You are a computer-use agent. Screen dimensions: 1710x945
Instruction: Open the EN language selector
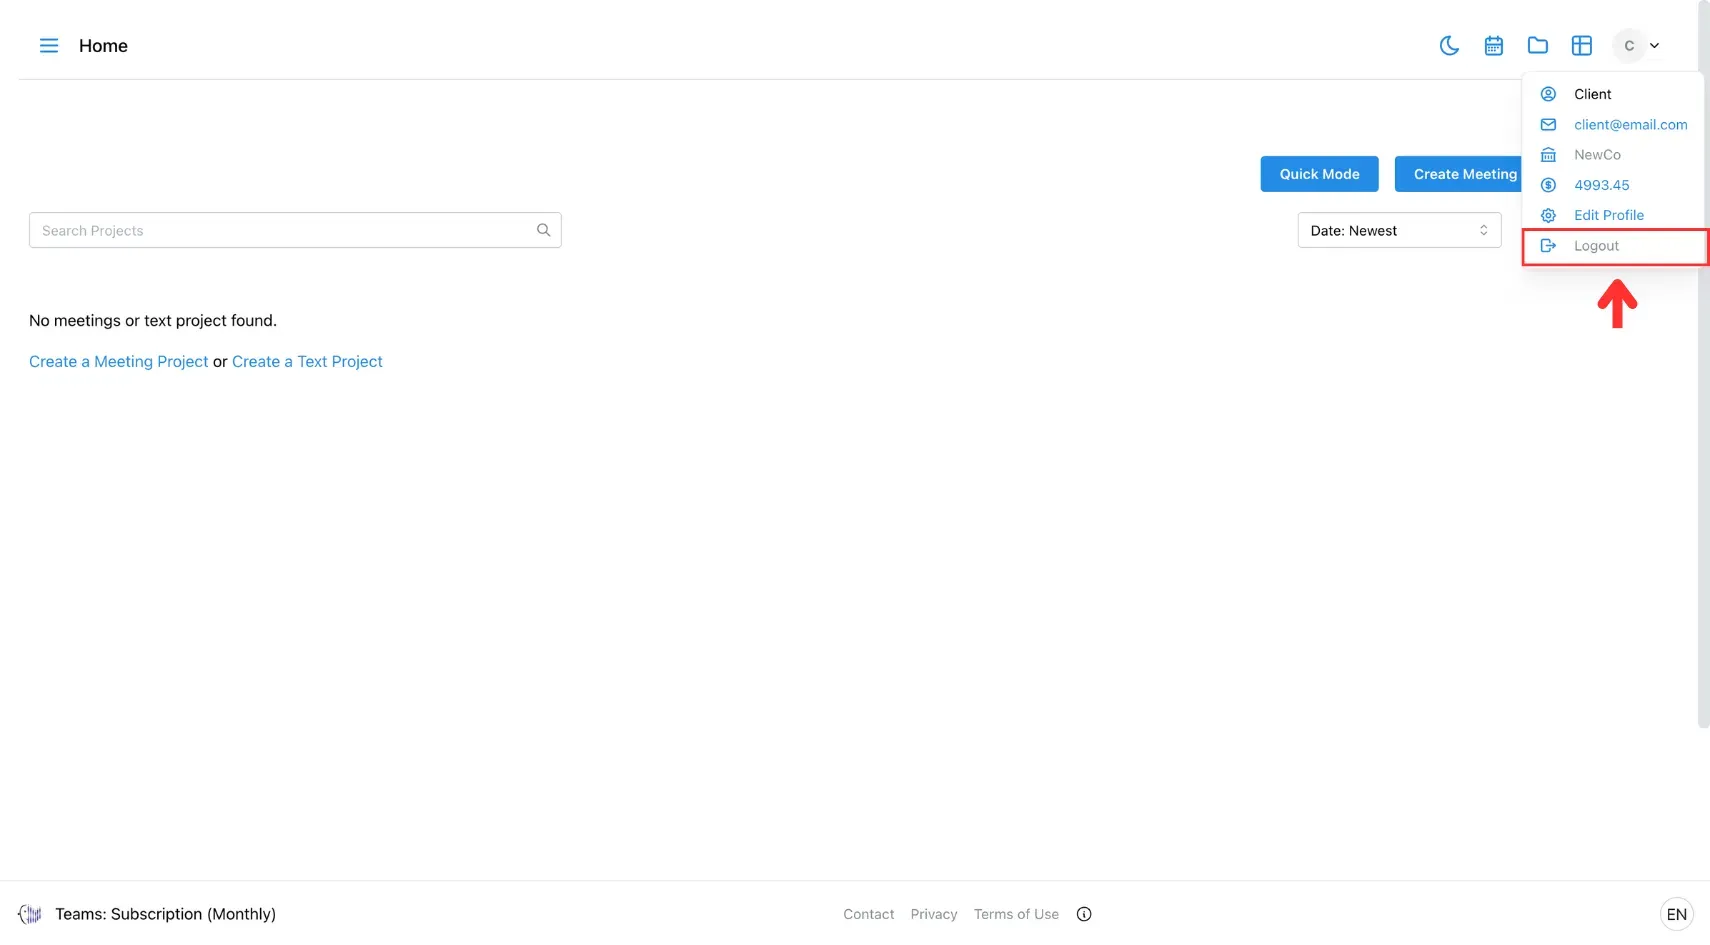pos(1677,914)
